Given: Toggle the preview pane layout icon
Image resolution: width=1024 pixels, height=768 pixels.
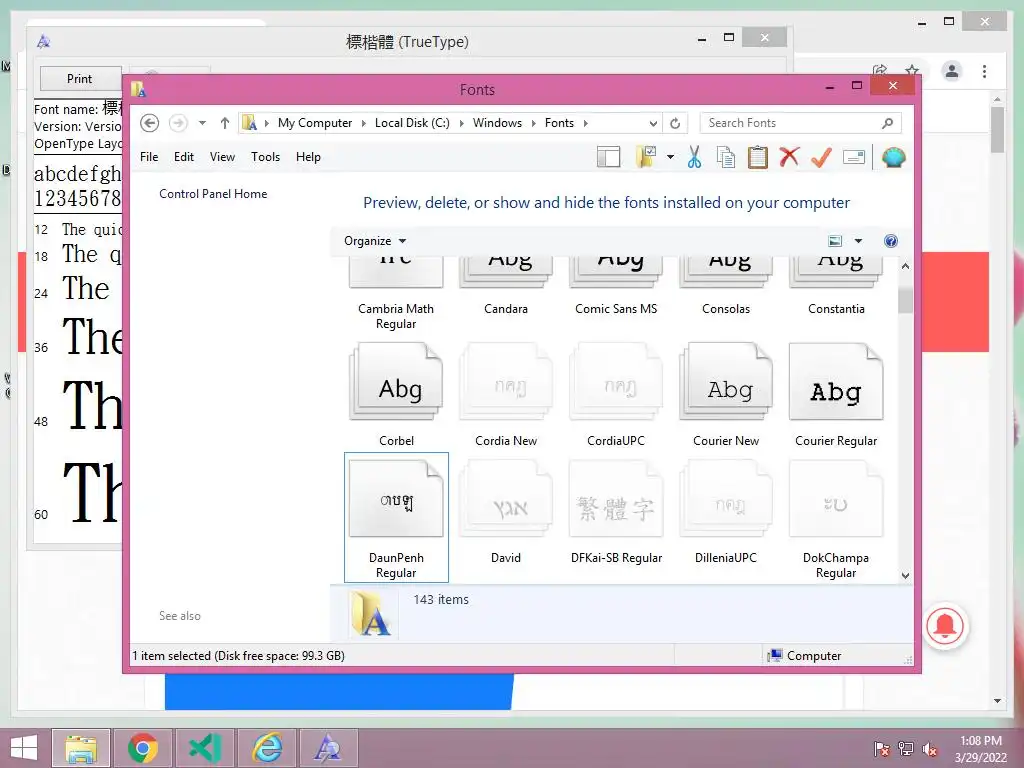Looking at the screenshot, I should pyautogui.click(x=608, y=157).
